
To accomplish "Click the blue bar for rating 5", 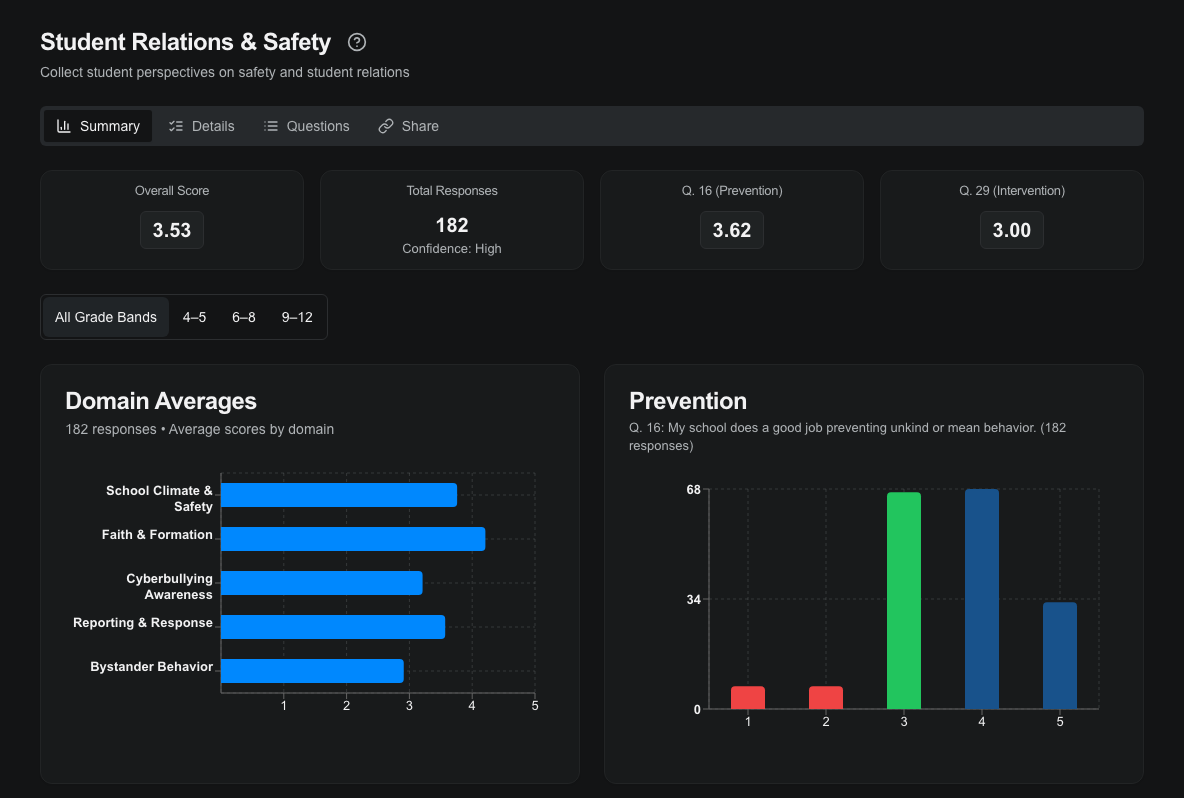I will 1060,655.
